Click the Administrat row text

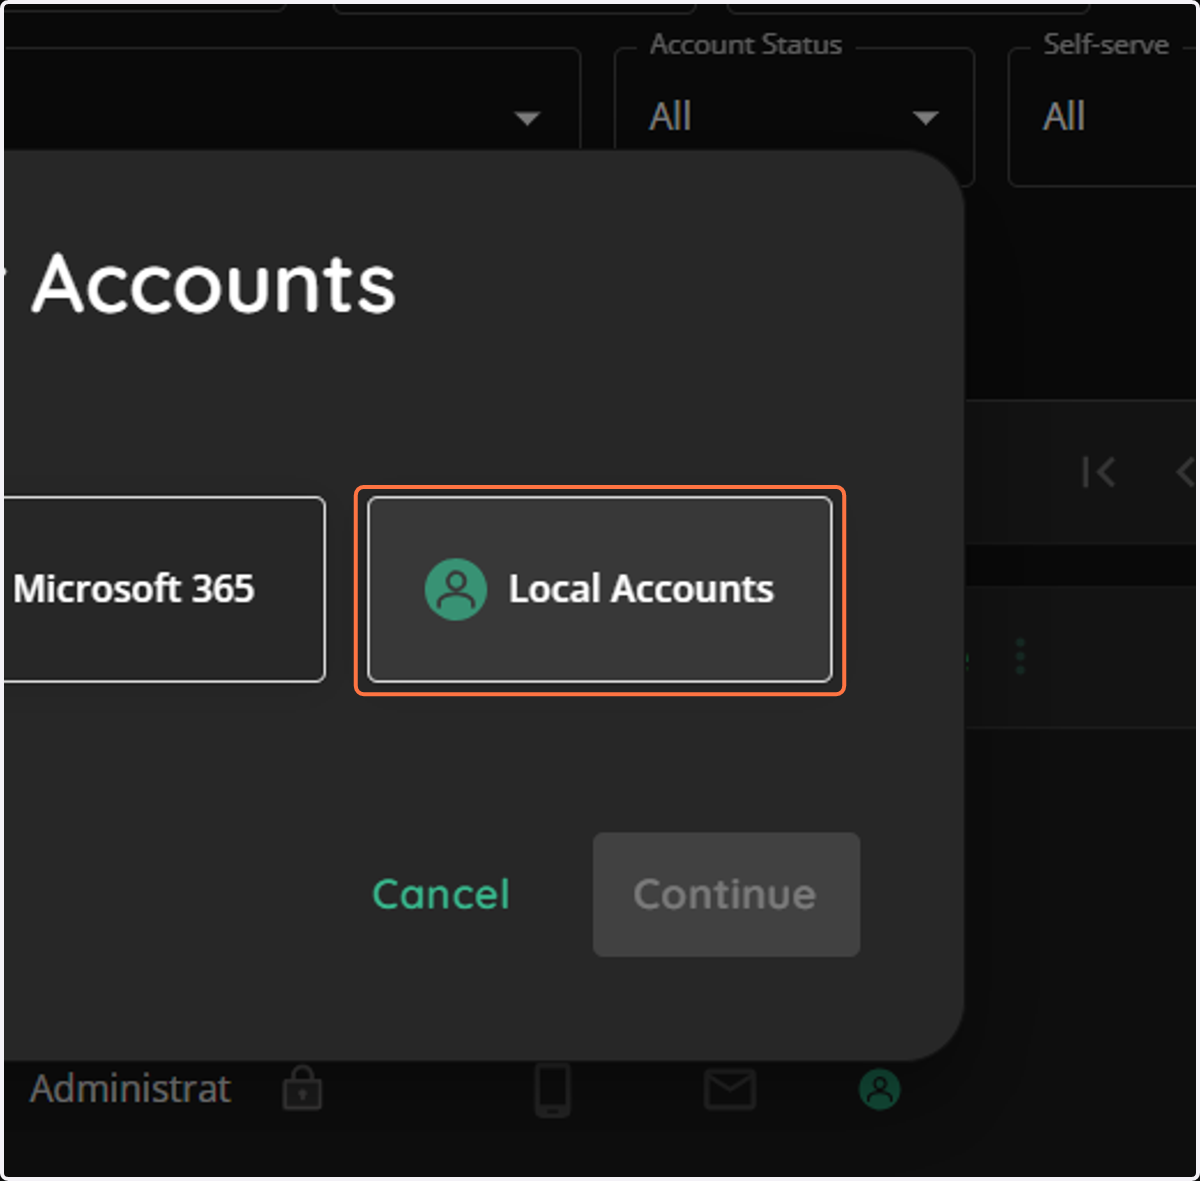click(130, 1089)
